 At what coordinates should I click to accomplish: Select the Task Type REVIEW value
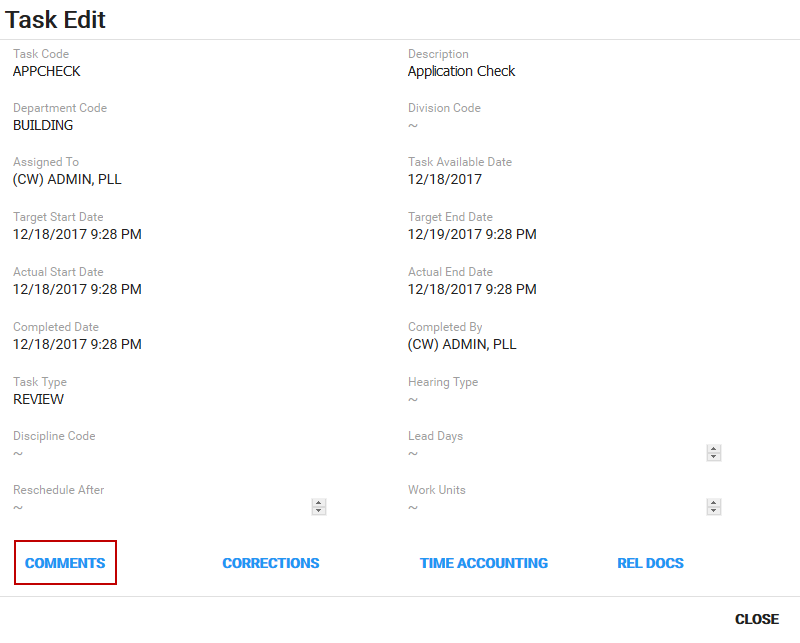click(38, 399)
